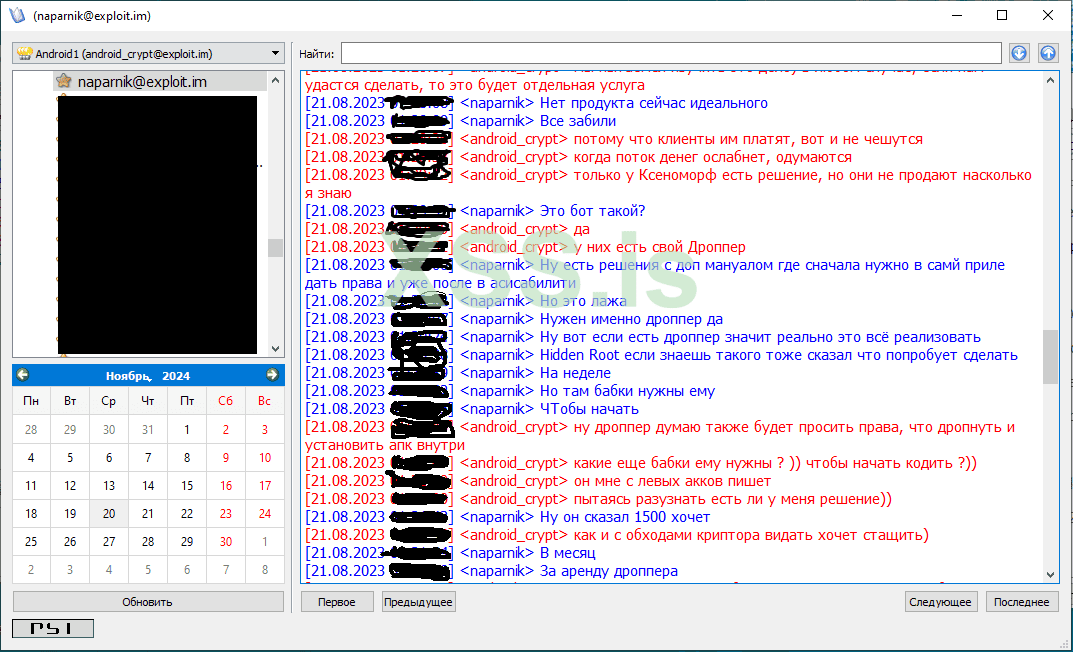Click the Обновить button
This screenshot has width=1073, height=652.
pos(148,602)
